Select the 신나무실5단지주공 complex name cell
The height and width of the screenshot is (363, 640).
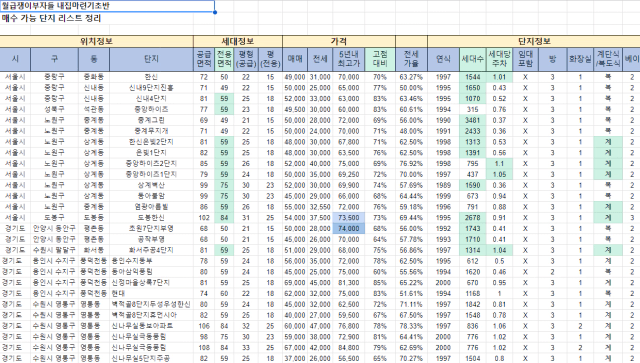pyautogui.click(x=151, y=359)
